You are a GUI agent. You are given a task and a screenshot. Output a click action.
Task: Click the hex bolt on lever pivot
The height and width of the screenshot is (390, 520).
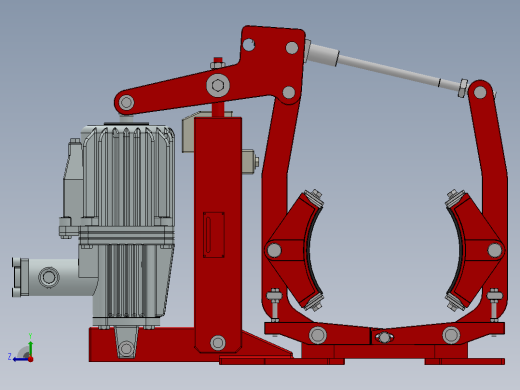[x=218, y=86]
